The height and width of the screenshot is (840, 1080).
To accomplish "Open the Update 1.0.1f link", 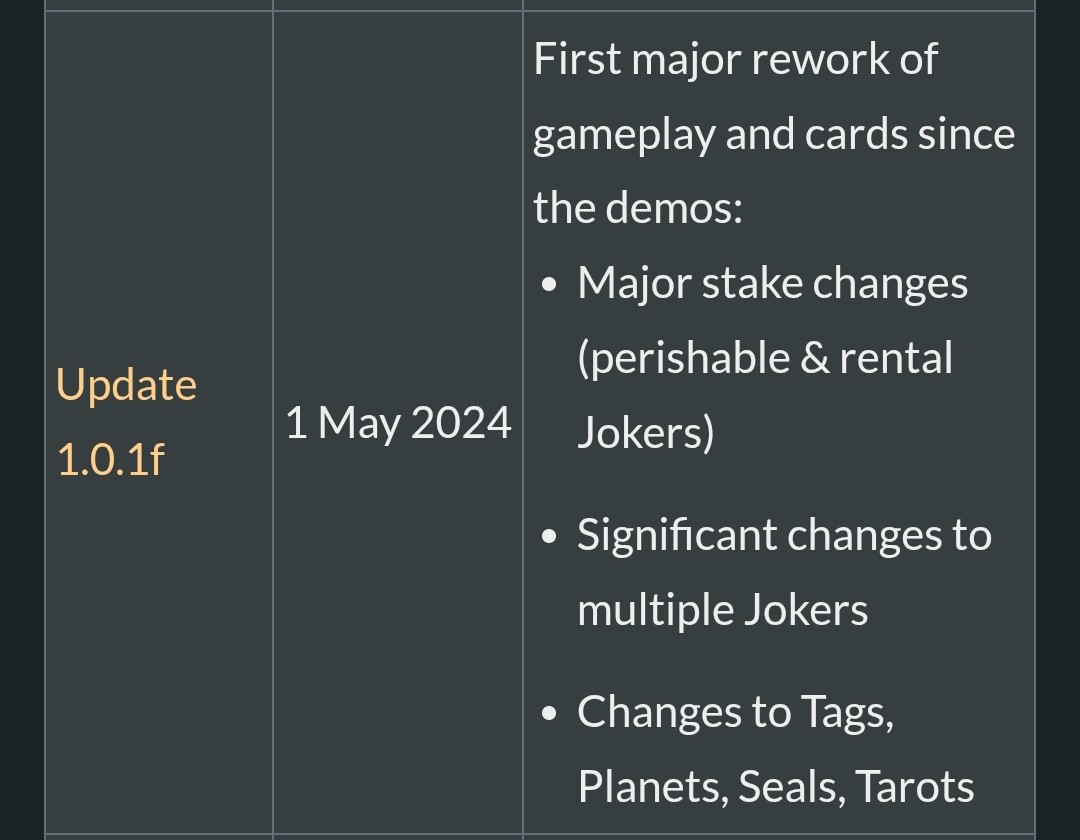I will pyautogui.click(x=127, y=421).
